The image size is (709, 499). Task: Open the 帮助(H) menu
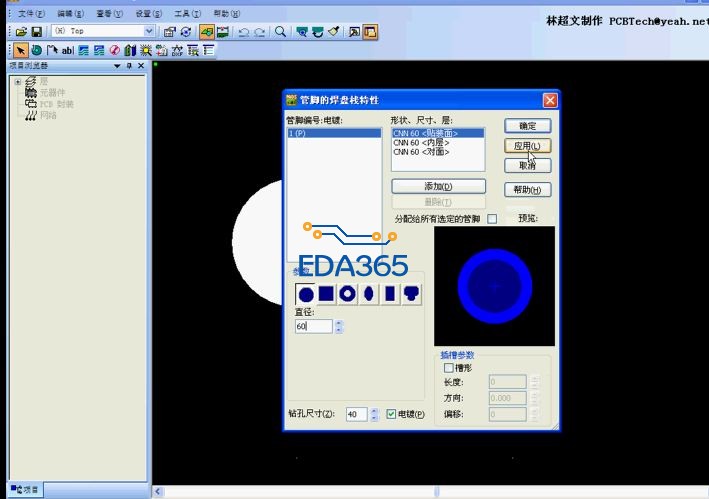coord(227,14)
